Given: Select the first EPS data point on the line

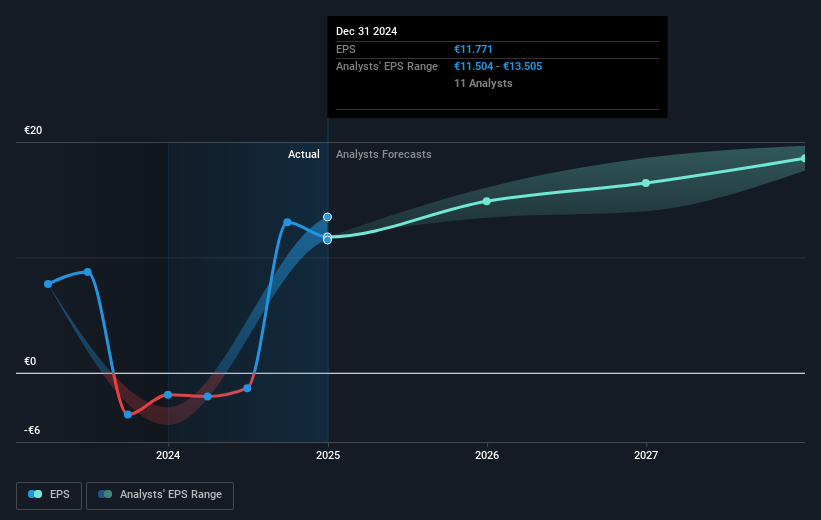Looking at the screenshot, I should tap(48, 284).
